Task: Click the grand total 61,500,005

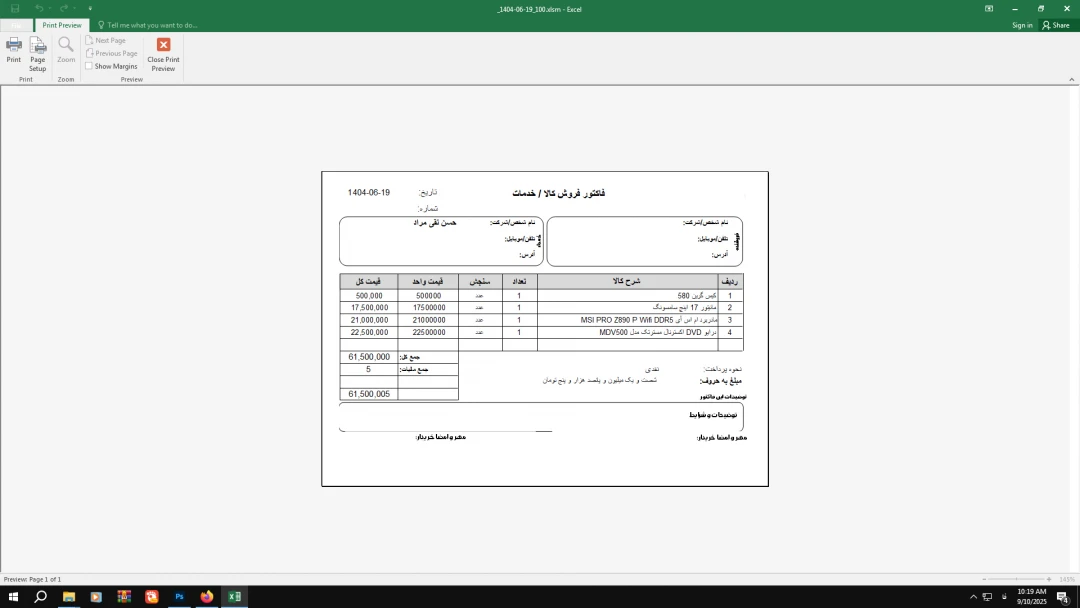Action: click(x=369, y=395)
